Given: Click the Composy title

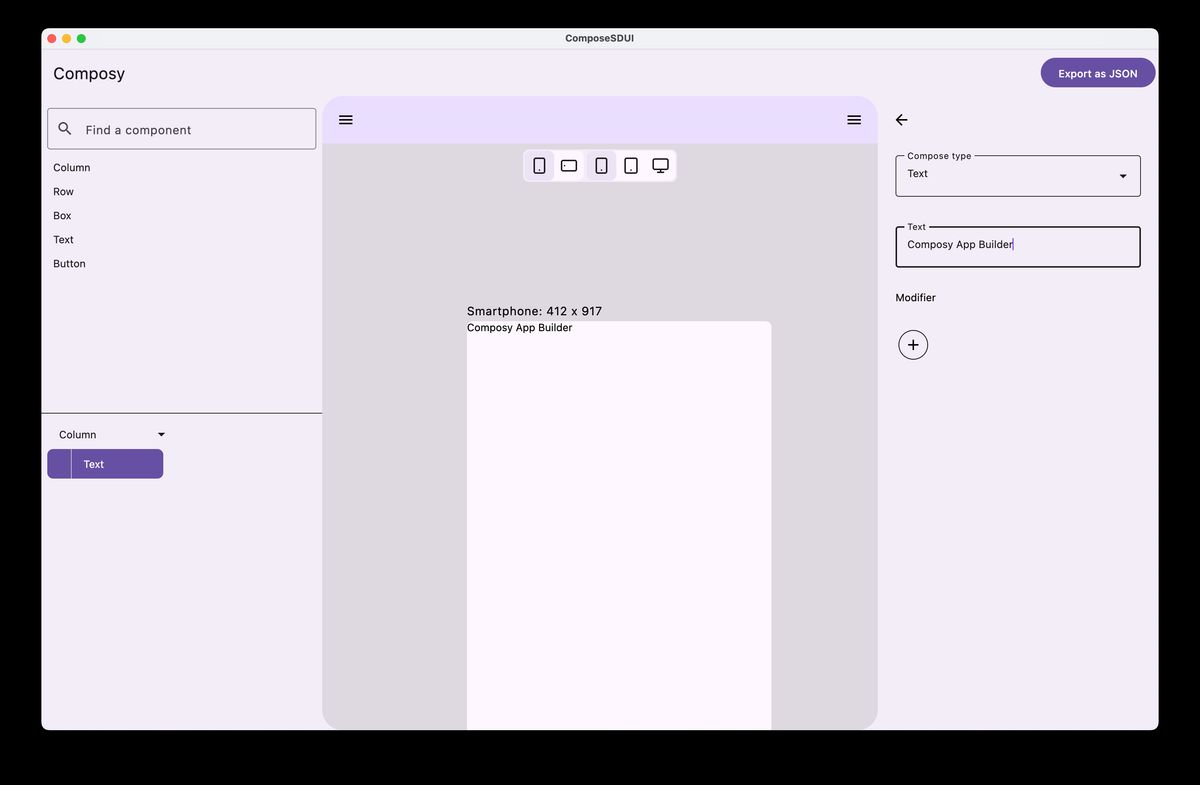Looking at the screenshot, I should pos(89,74).
